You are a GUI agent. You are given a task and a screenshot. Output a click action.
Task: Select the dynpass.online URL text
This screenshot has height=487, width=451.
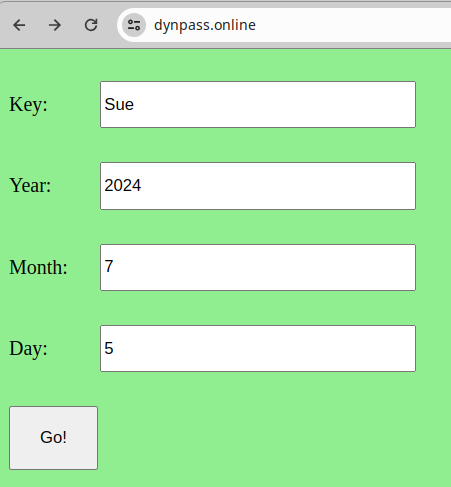(205, 25)
